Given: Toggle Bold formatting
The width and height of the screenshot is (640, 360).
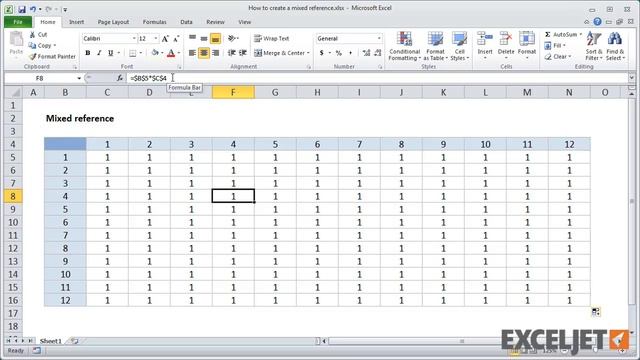Looking at the screenshot, I should pyautogui.click(x=88, y=53).
